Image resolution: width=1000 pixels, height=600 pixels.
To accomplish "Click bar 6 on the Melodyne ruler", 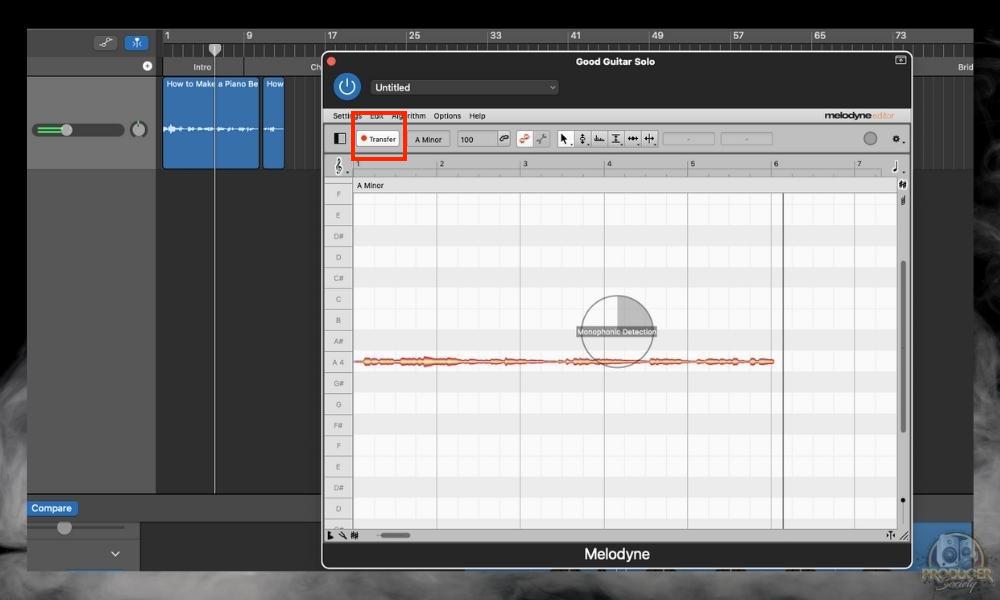I will coord(776,164).
